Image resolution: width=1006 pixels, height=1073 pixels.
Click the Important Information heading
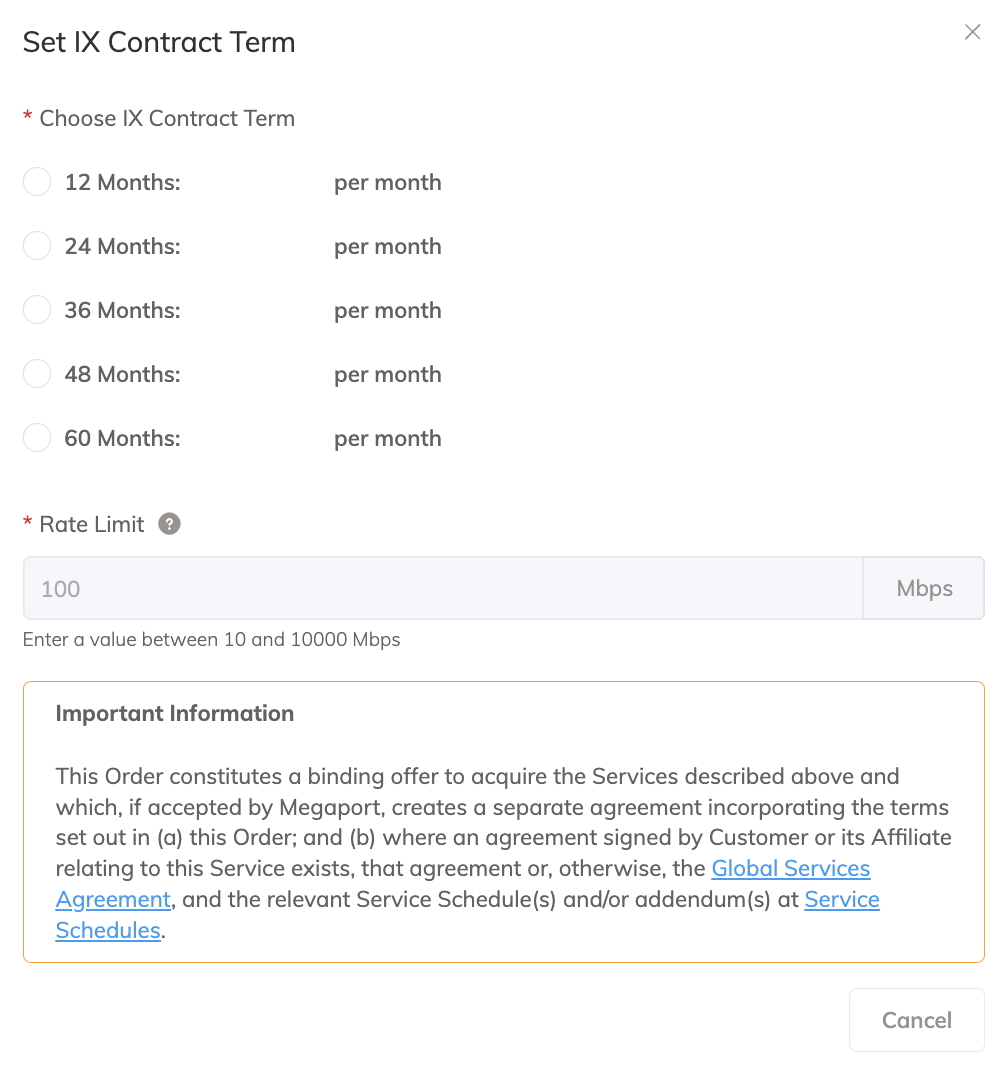[x=174, y=713]
